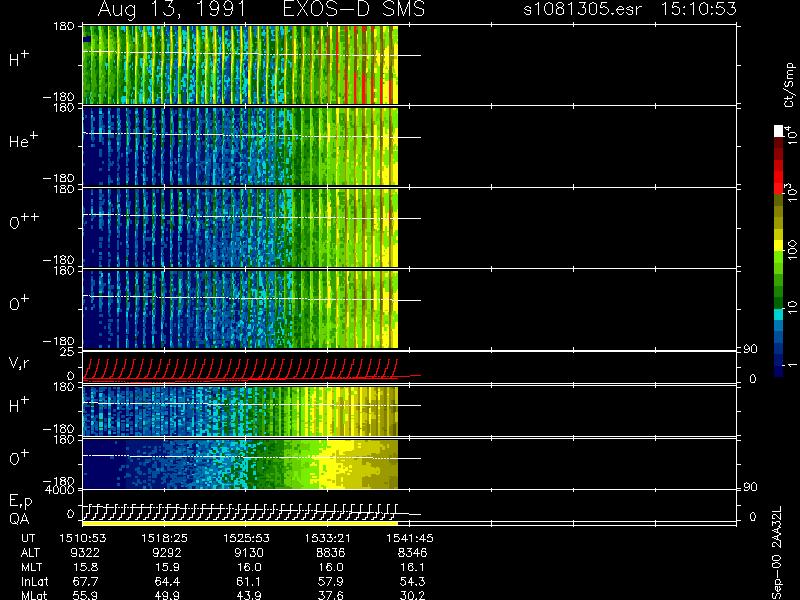The height and width of the screenshot is (600, 800).
Task: Click the date title 'Aug 13, 1991'
Action: pos(172,10)
